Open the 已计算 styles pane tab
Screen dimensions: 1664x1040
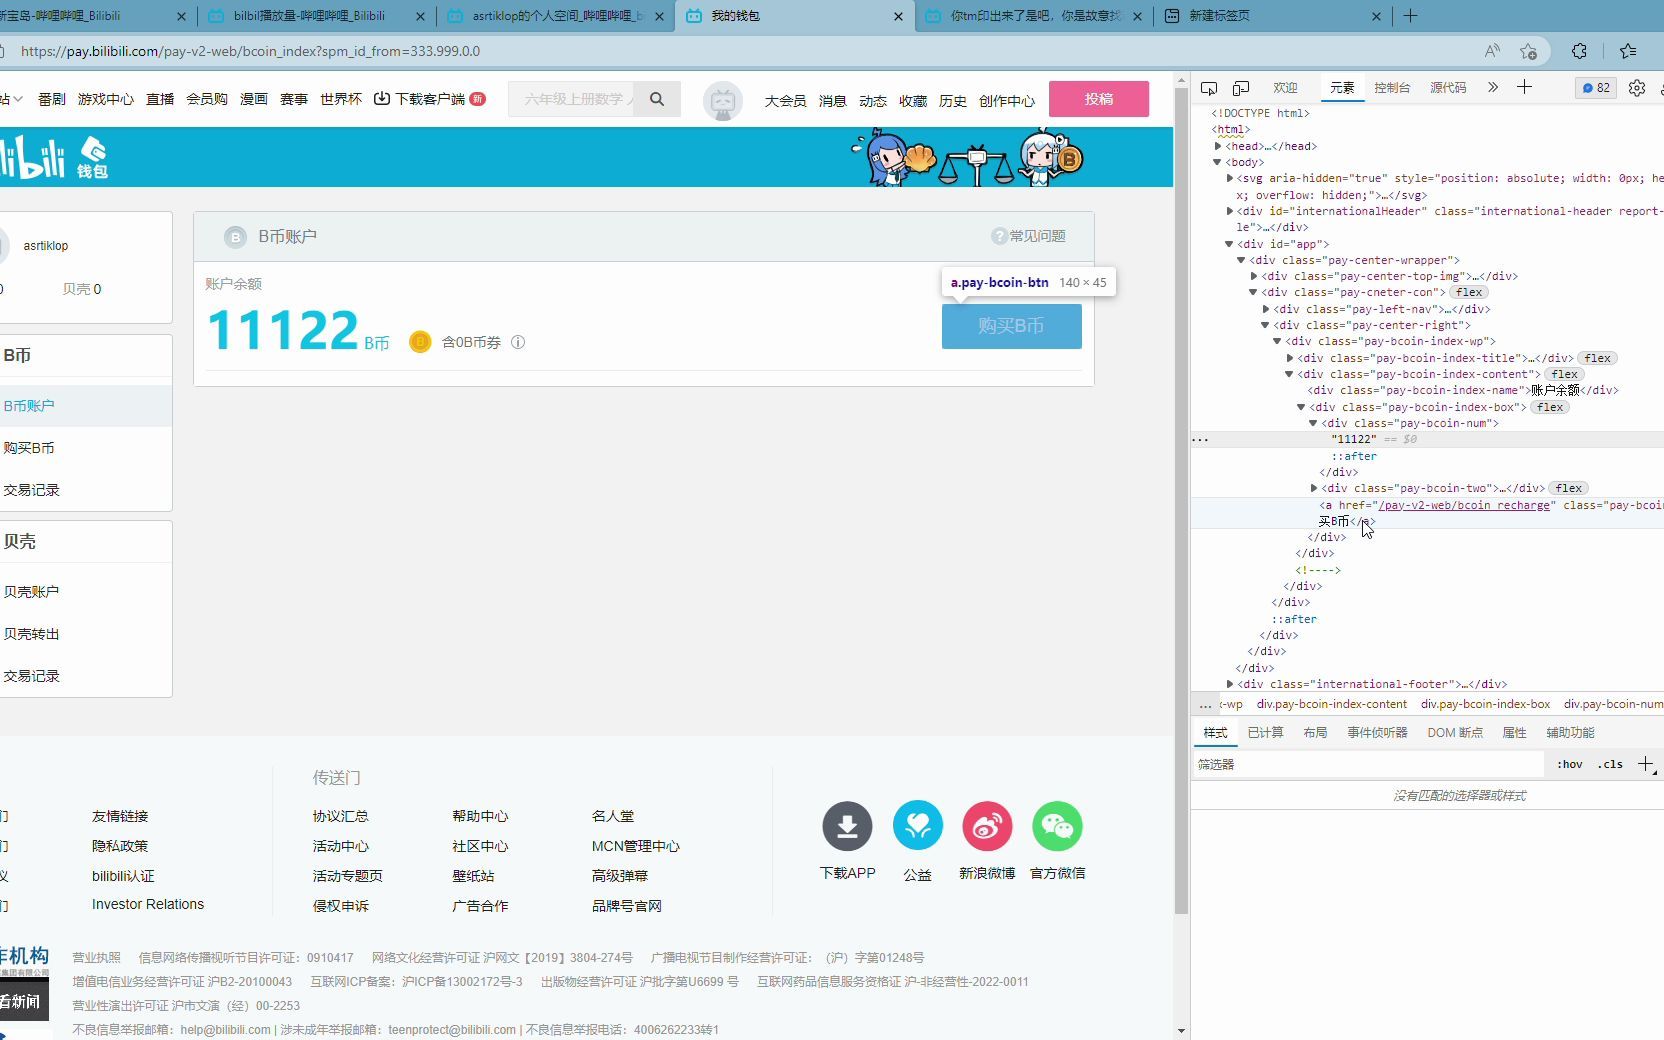[1265, 733]
